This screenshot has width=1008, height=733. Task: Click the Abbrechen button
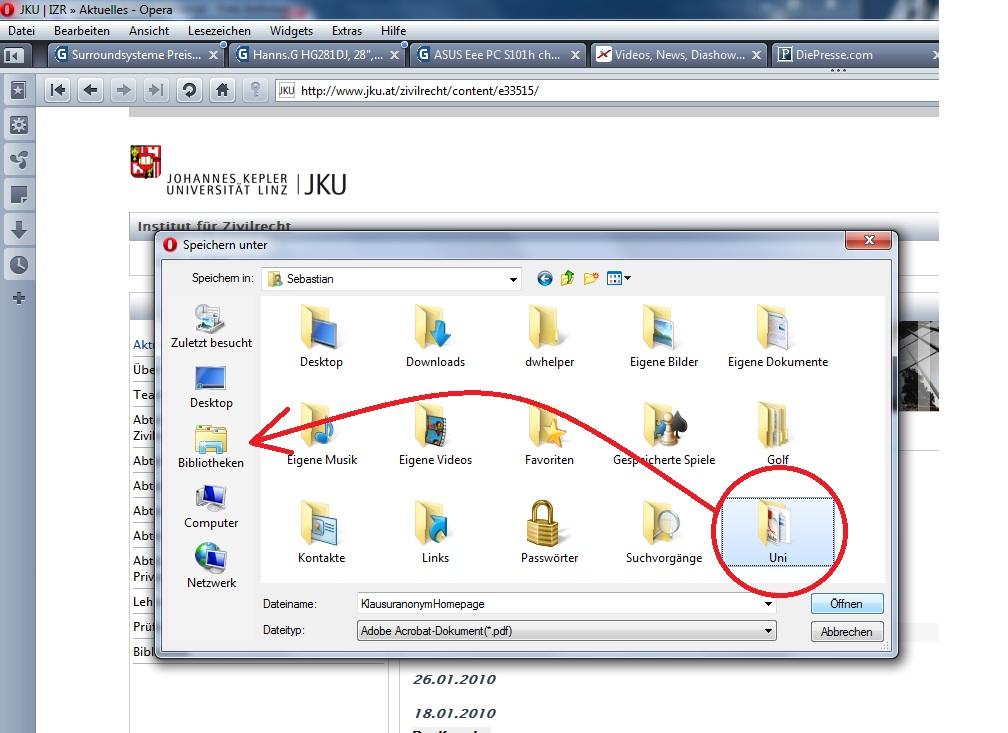(847, 632)
